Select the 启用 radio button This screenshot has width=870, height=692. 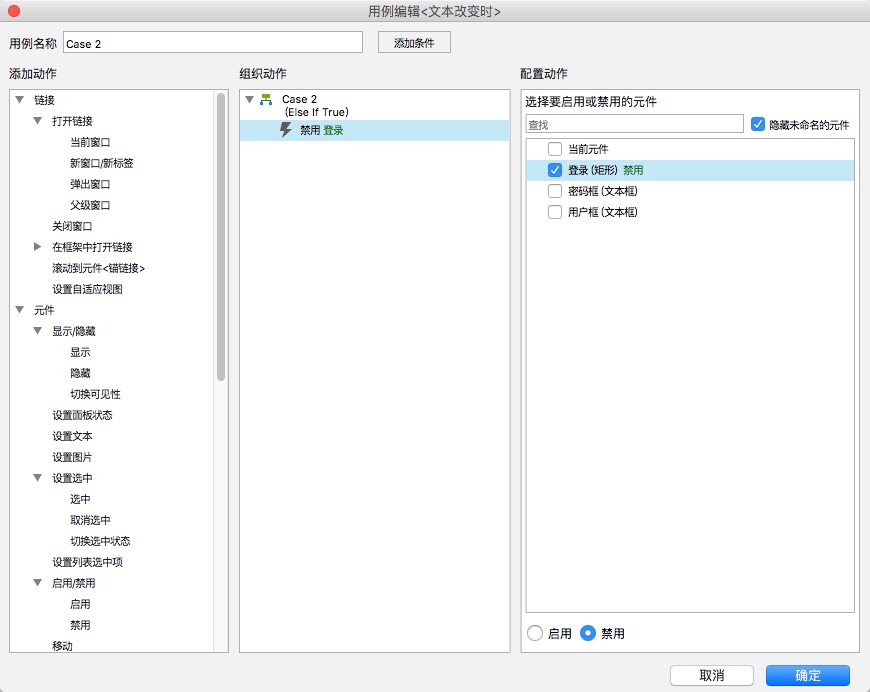535,633
